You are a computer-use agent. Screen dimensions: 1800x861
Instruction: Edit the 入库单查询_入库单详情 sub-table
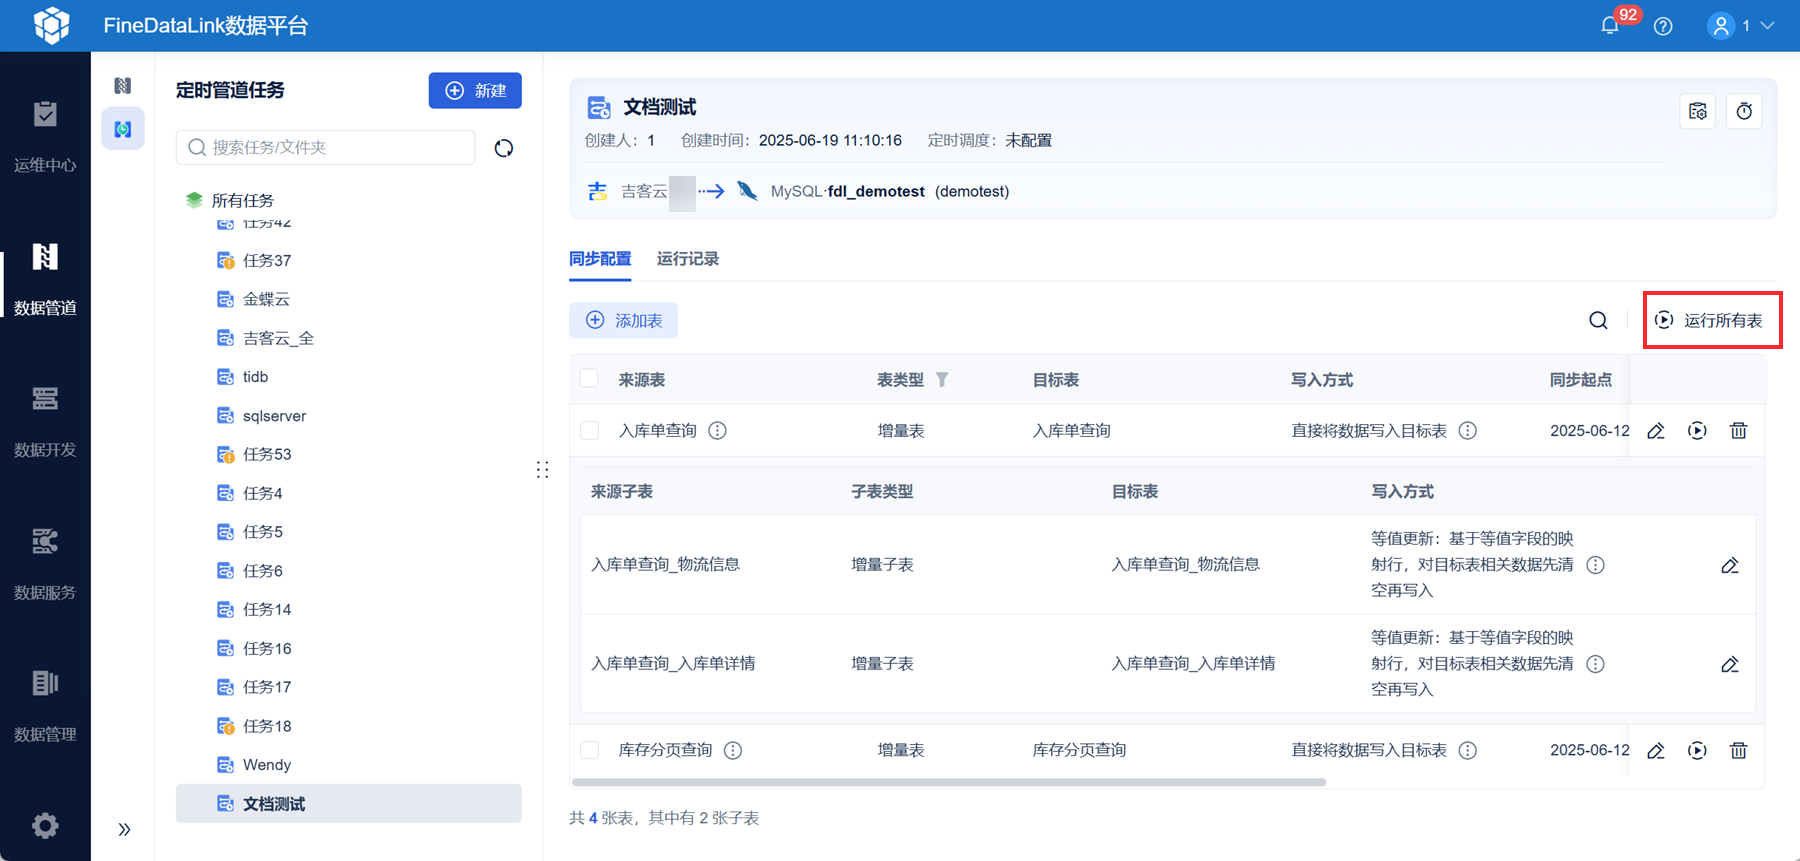(1730, 664)
